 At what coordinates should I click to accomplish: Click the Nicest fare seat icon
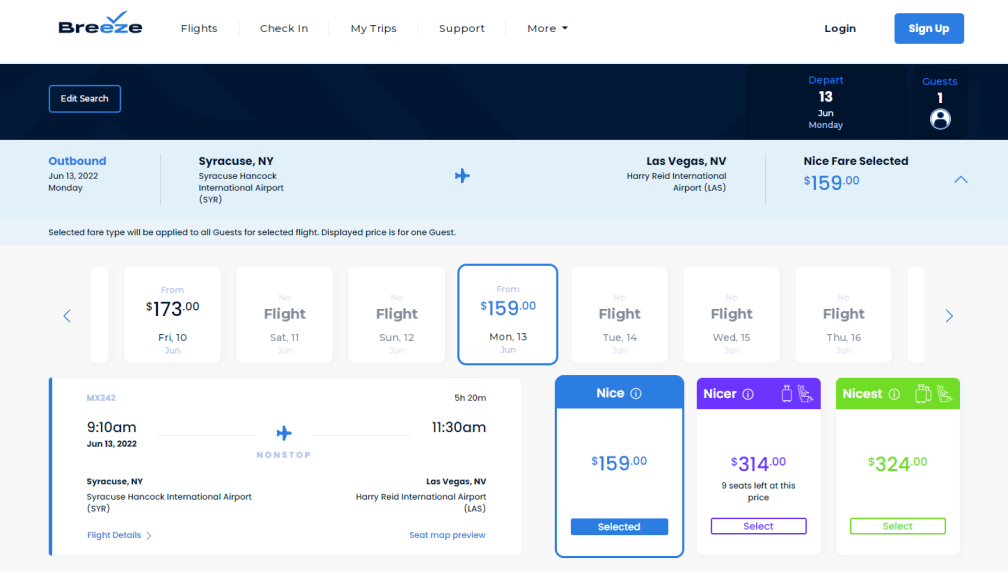click(x=944, y=394)
